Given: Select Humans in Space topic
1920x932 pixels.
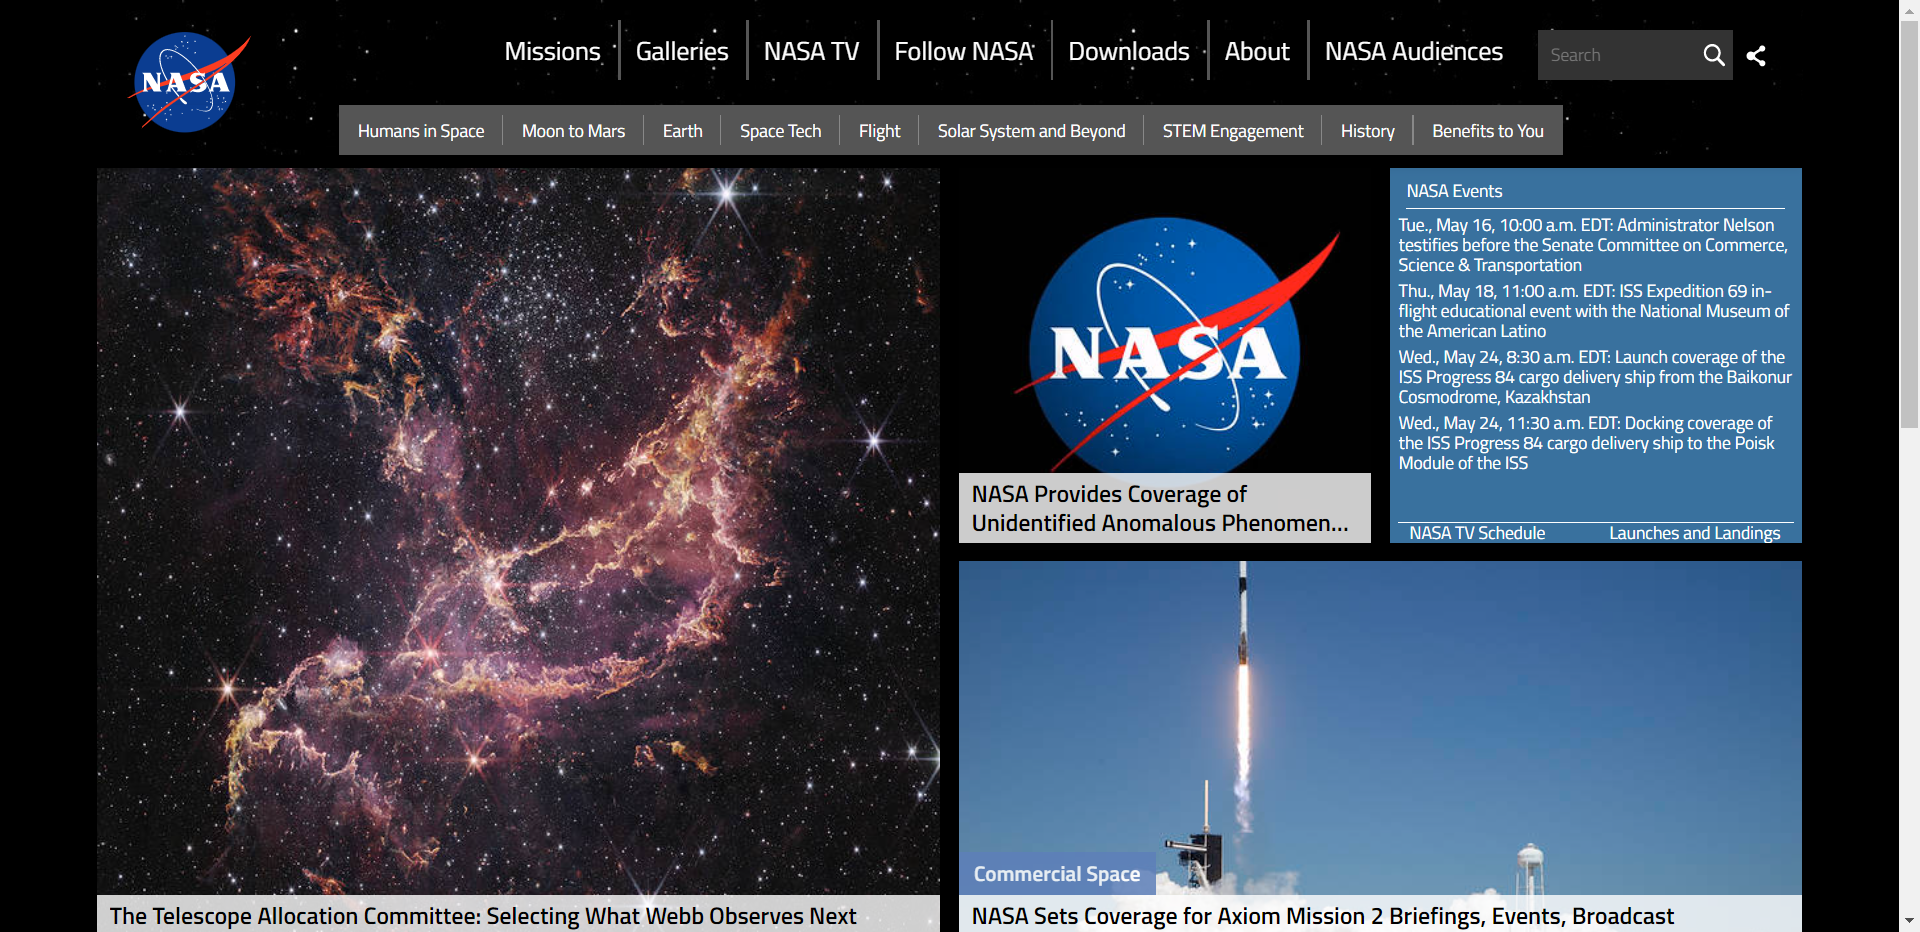Looking at the screenshot, I should point(421,131).
